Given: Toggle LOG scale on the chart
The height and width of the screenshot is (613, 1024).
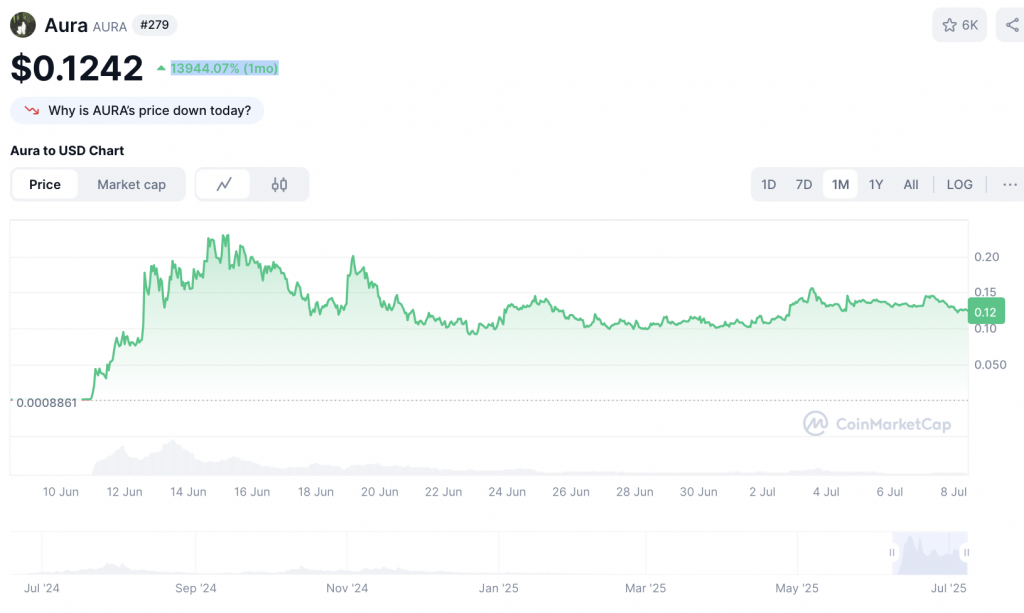Looking at the screenshot, I should 959,185.
